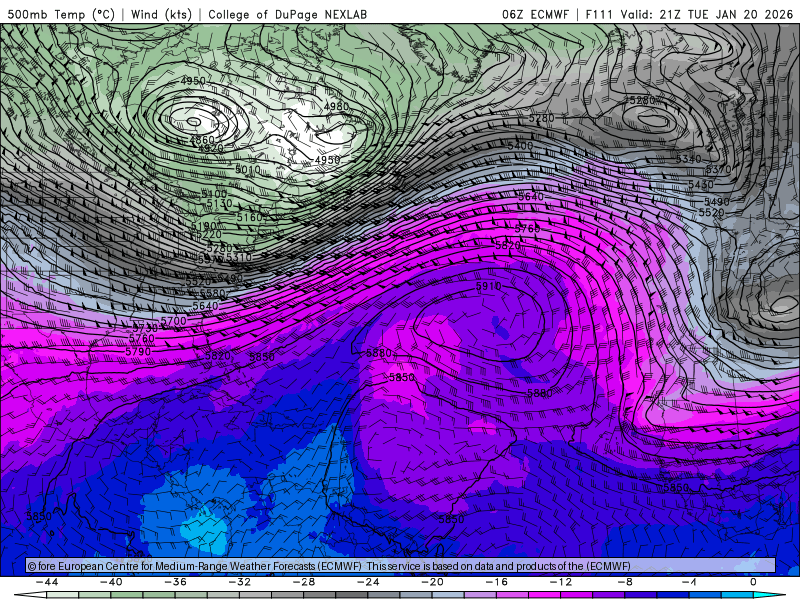Click the 5010 height contour label

248,169
